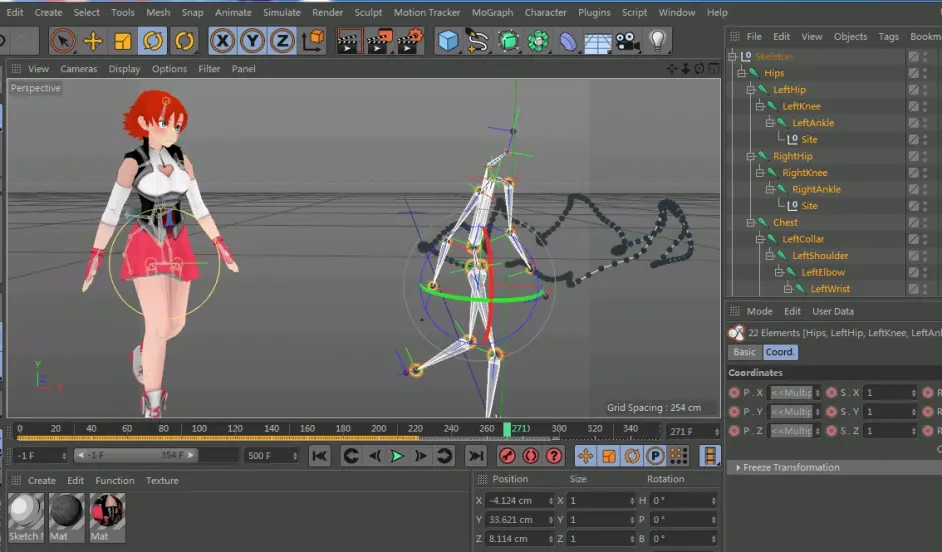Select the Move tool in the toolbar
The image size is (942, 552).
coord(93,41)
